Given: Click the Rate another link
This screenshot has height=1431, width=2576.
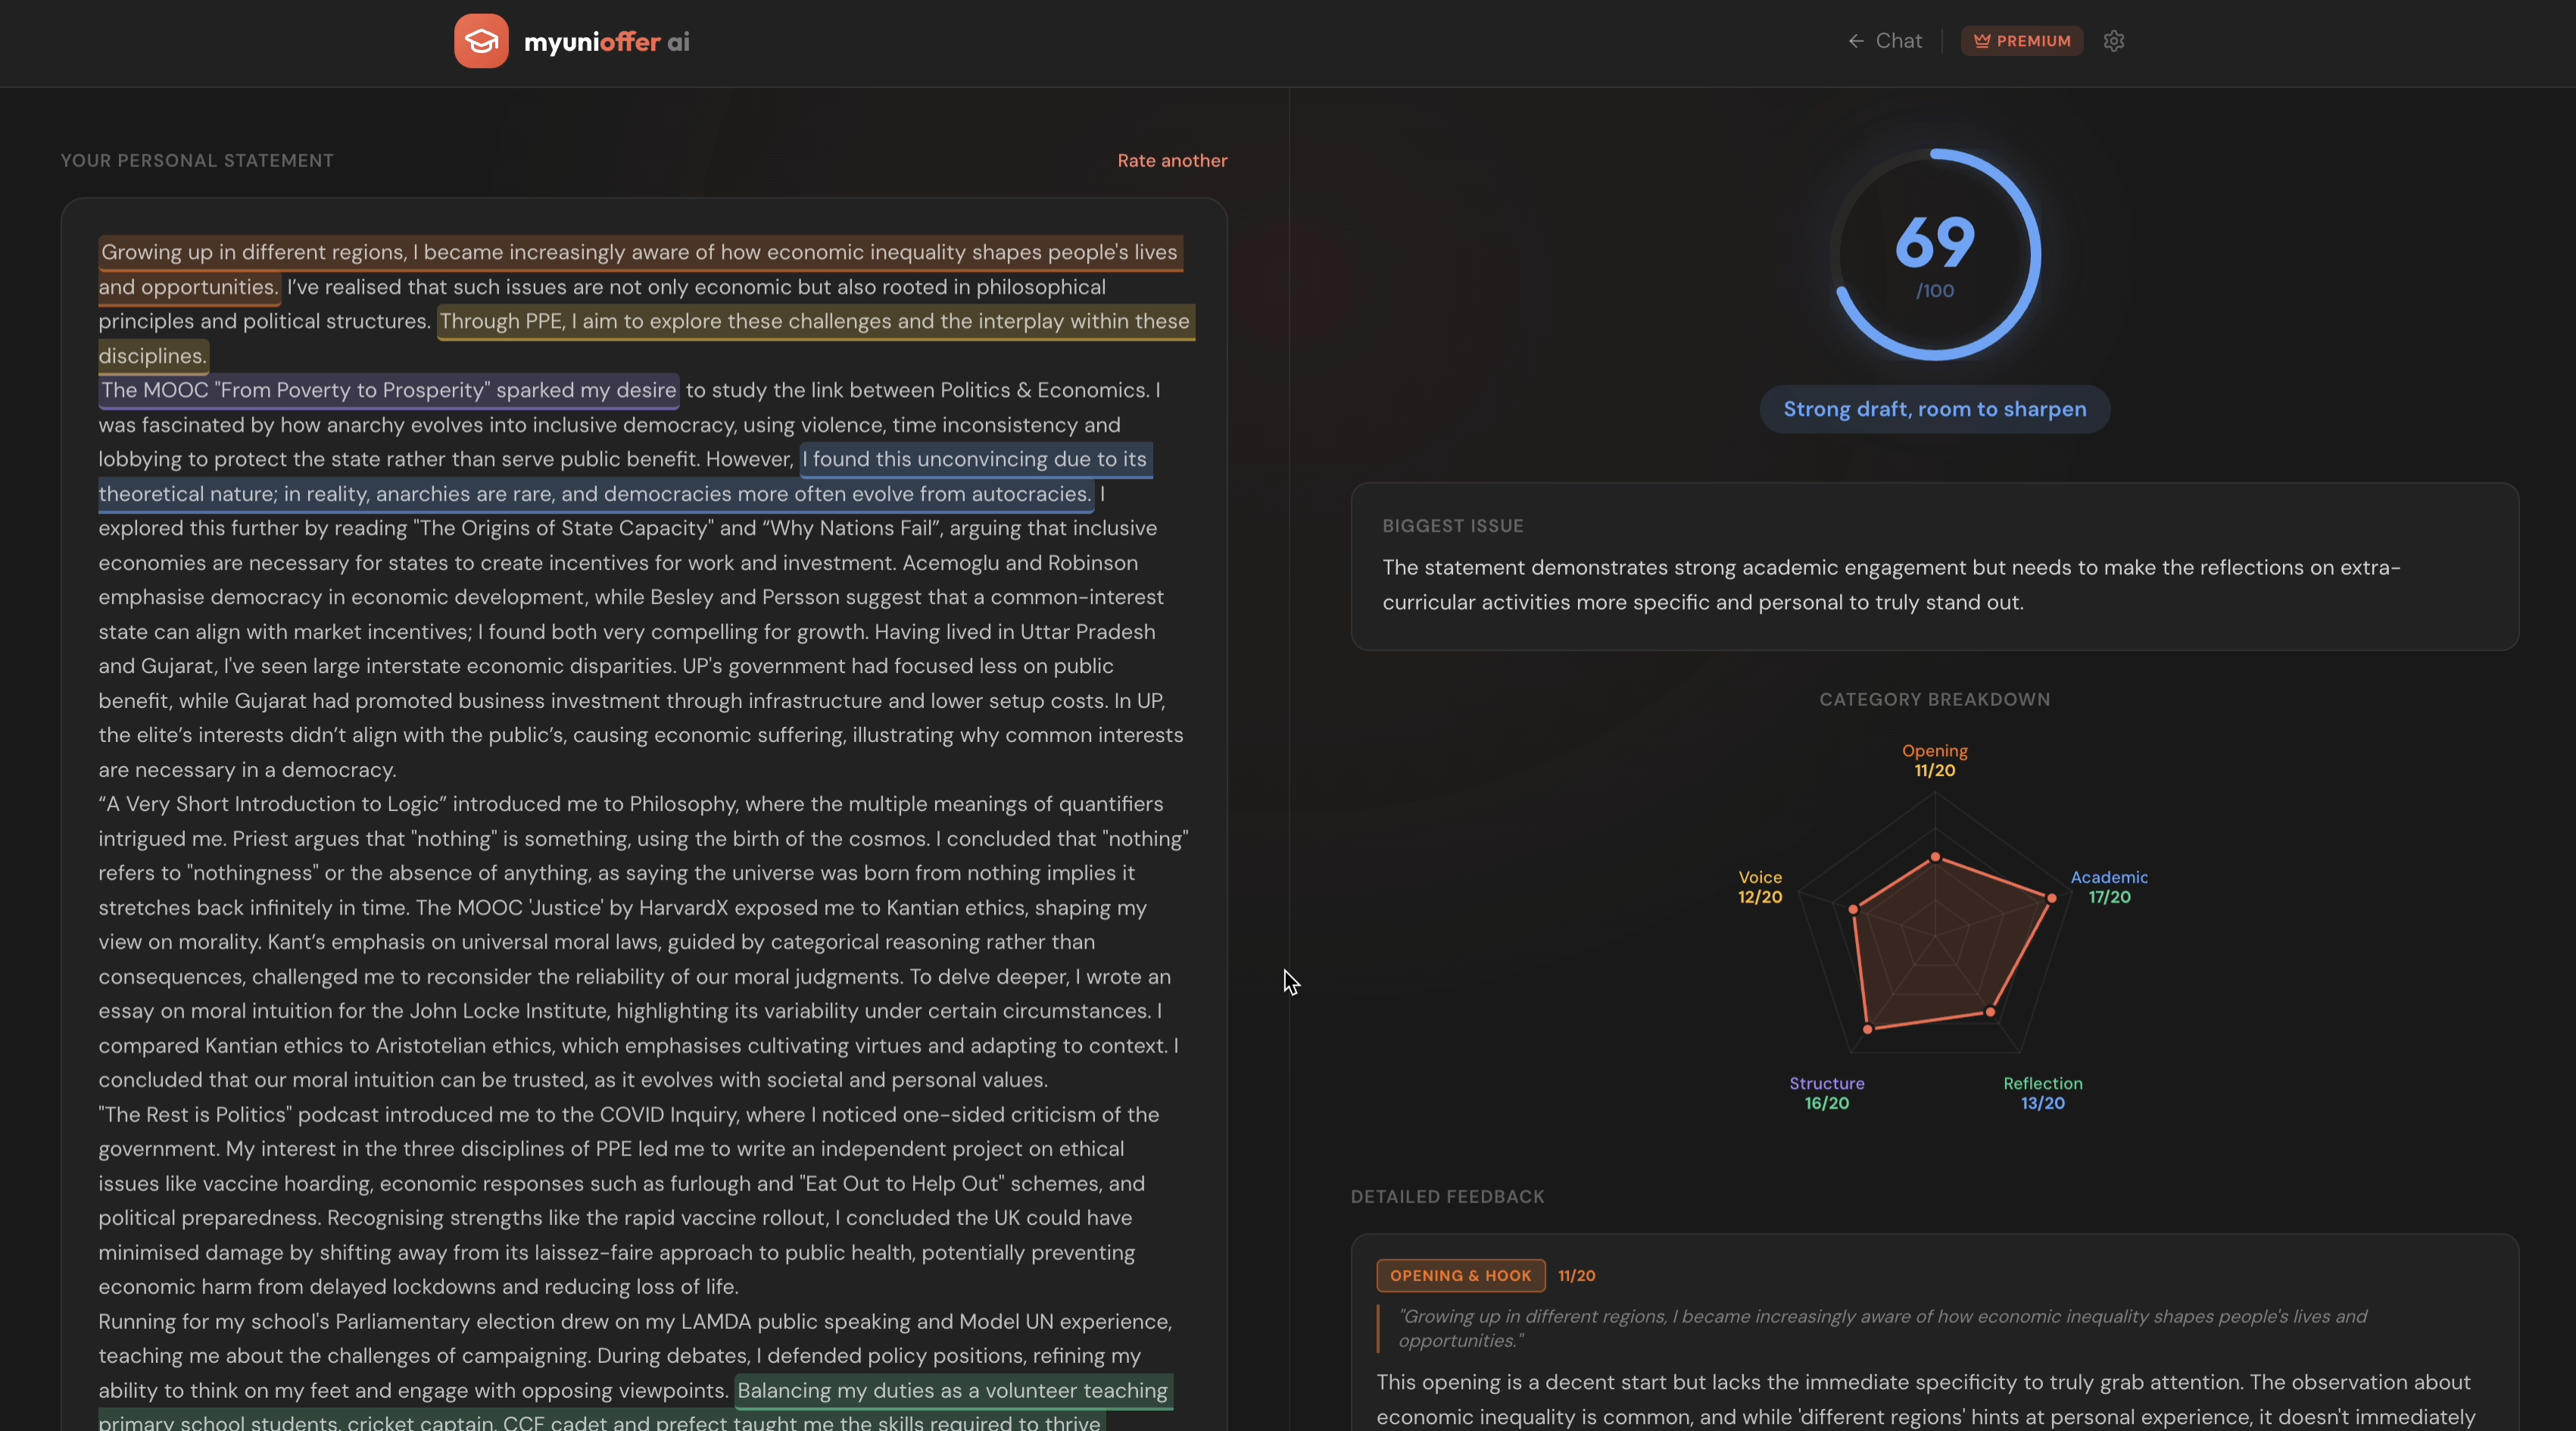Looking at the screenshot, I should (x=1172, y=160).
